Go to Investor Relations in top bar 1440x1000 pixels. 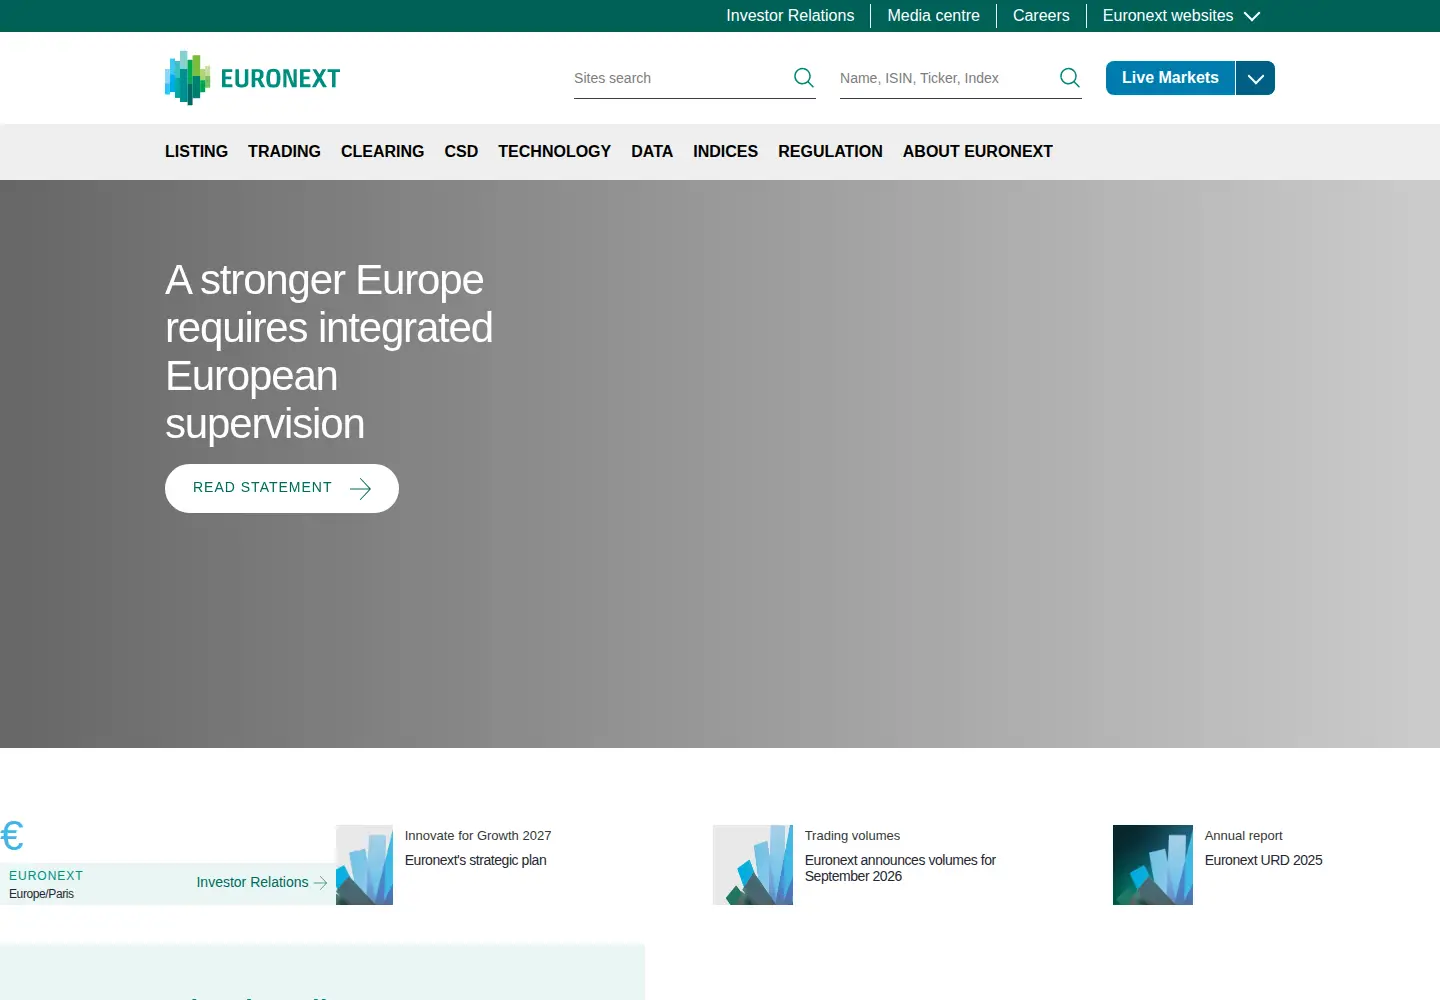790,16
